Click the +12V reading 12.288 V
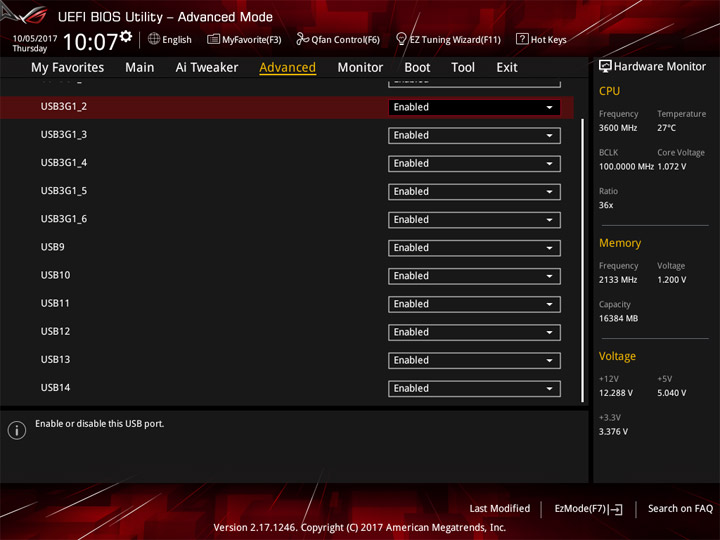 click(616, 393)
